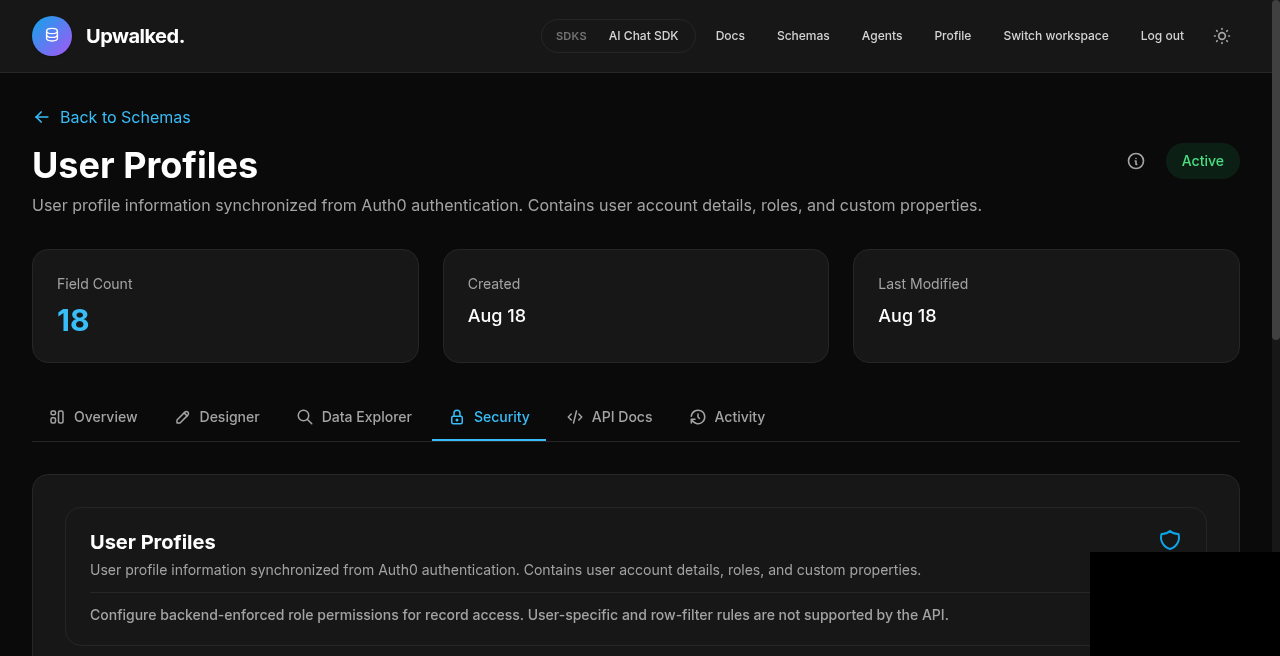Screen dimensions: 1280x656
Task: Open the Overview tab
Action: [x=93, y=417]
